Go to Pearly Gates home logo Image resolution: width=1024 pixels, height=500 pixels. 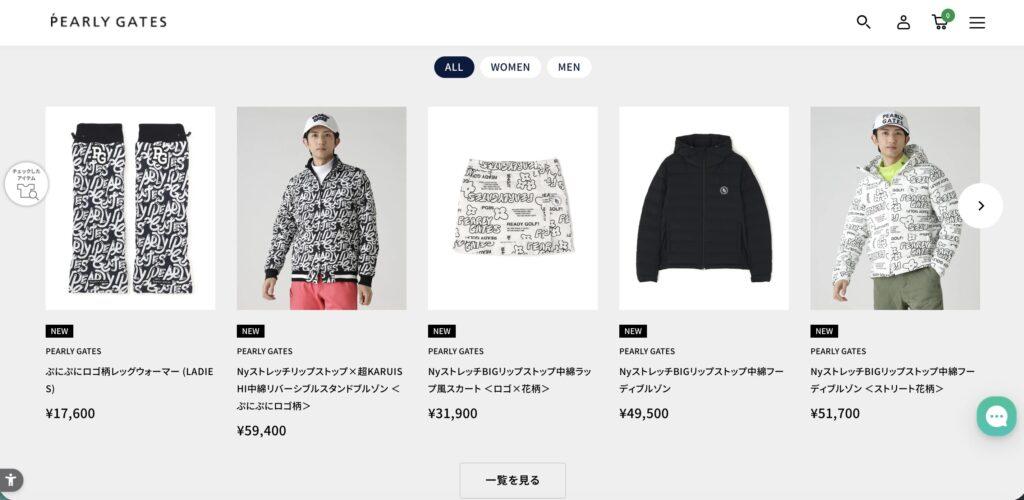[108, 22]
